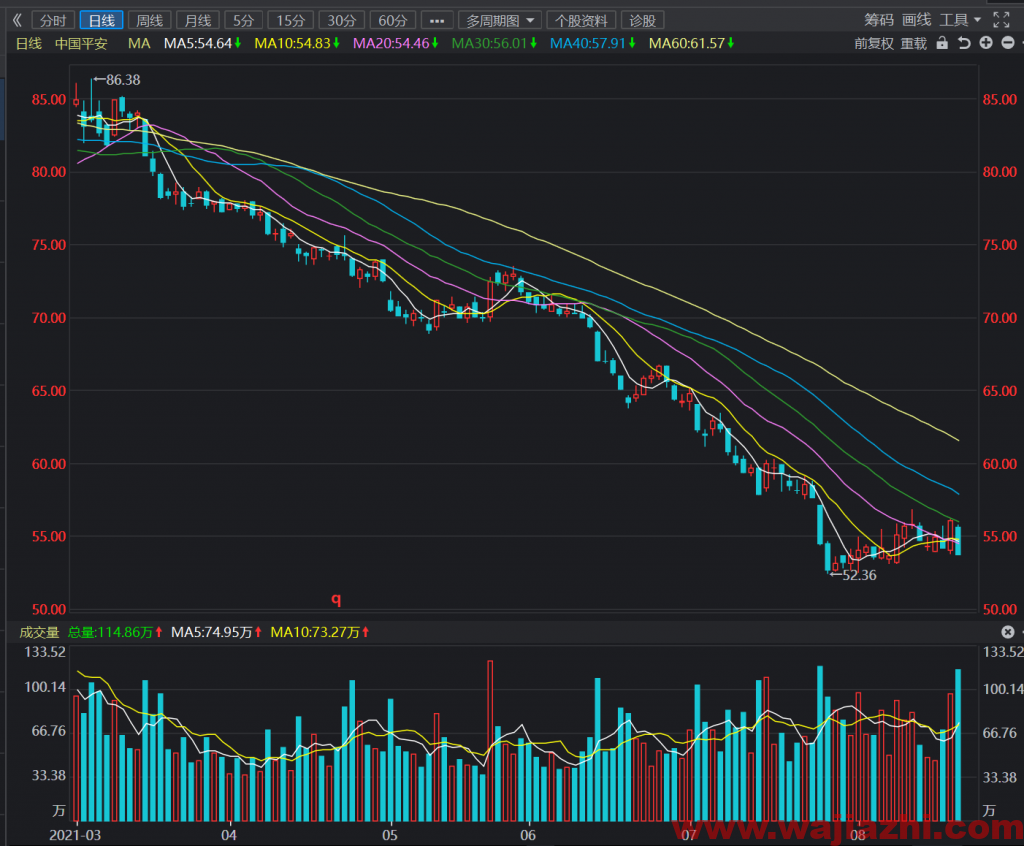Expand the 工具 tools dropdown
The width and height of the screenshot is (1024, 846).
pyautogui.click(x=960, y=20)
